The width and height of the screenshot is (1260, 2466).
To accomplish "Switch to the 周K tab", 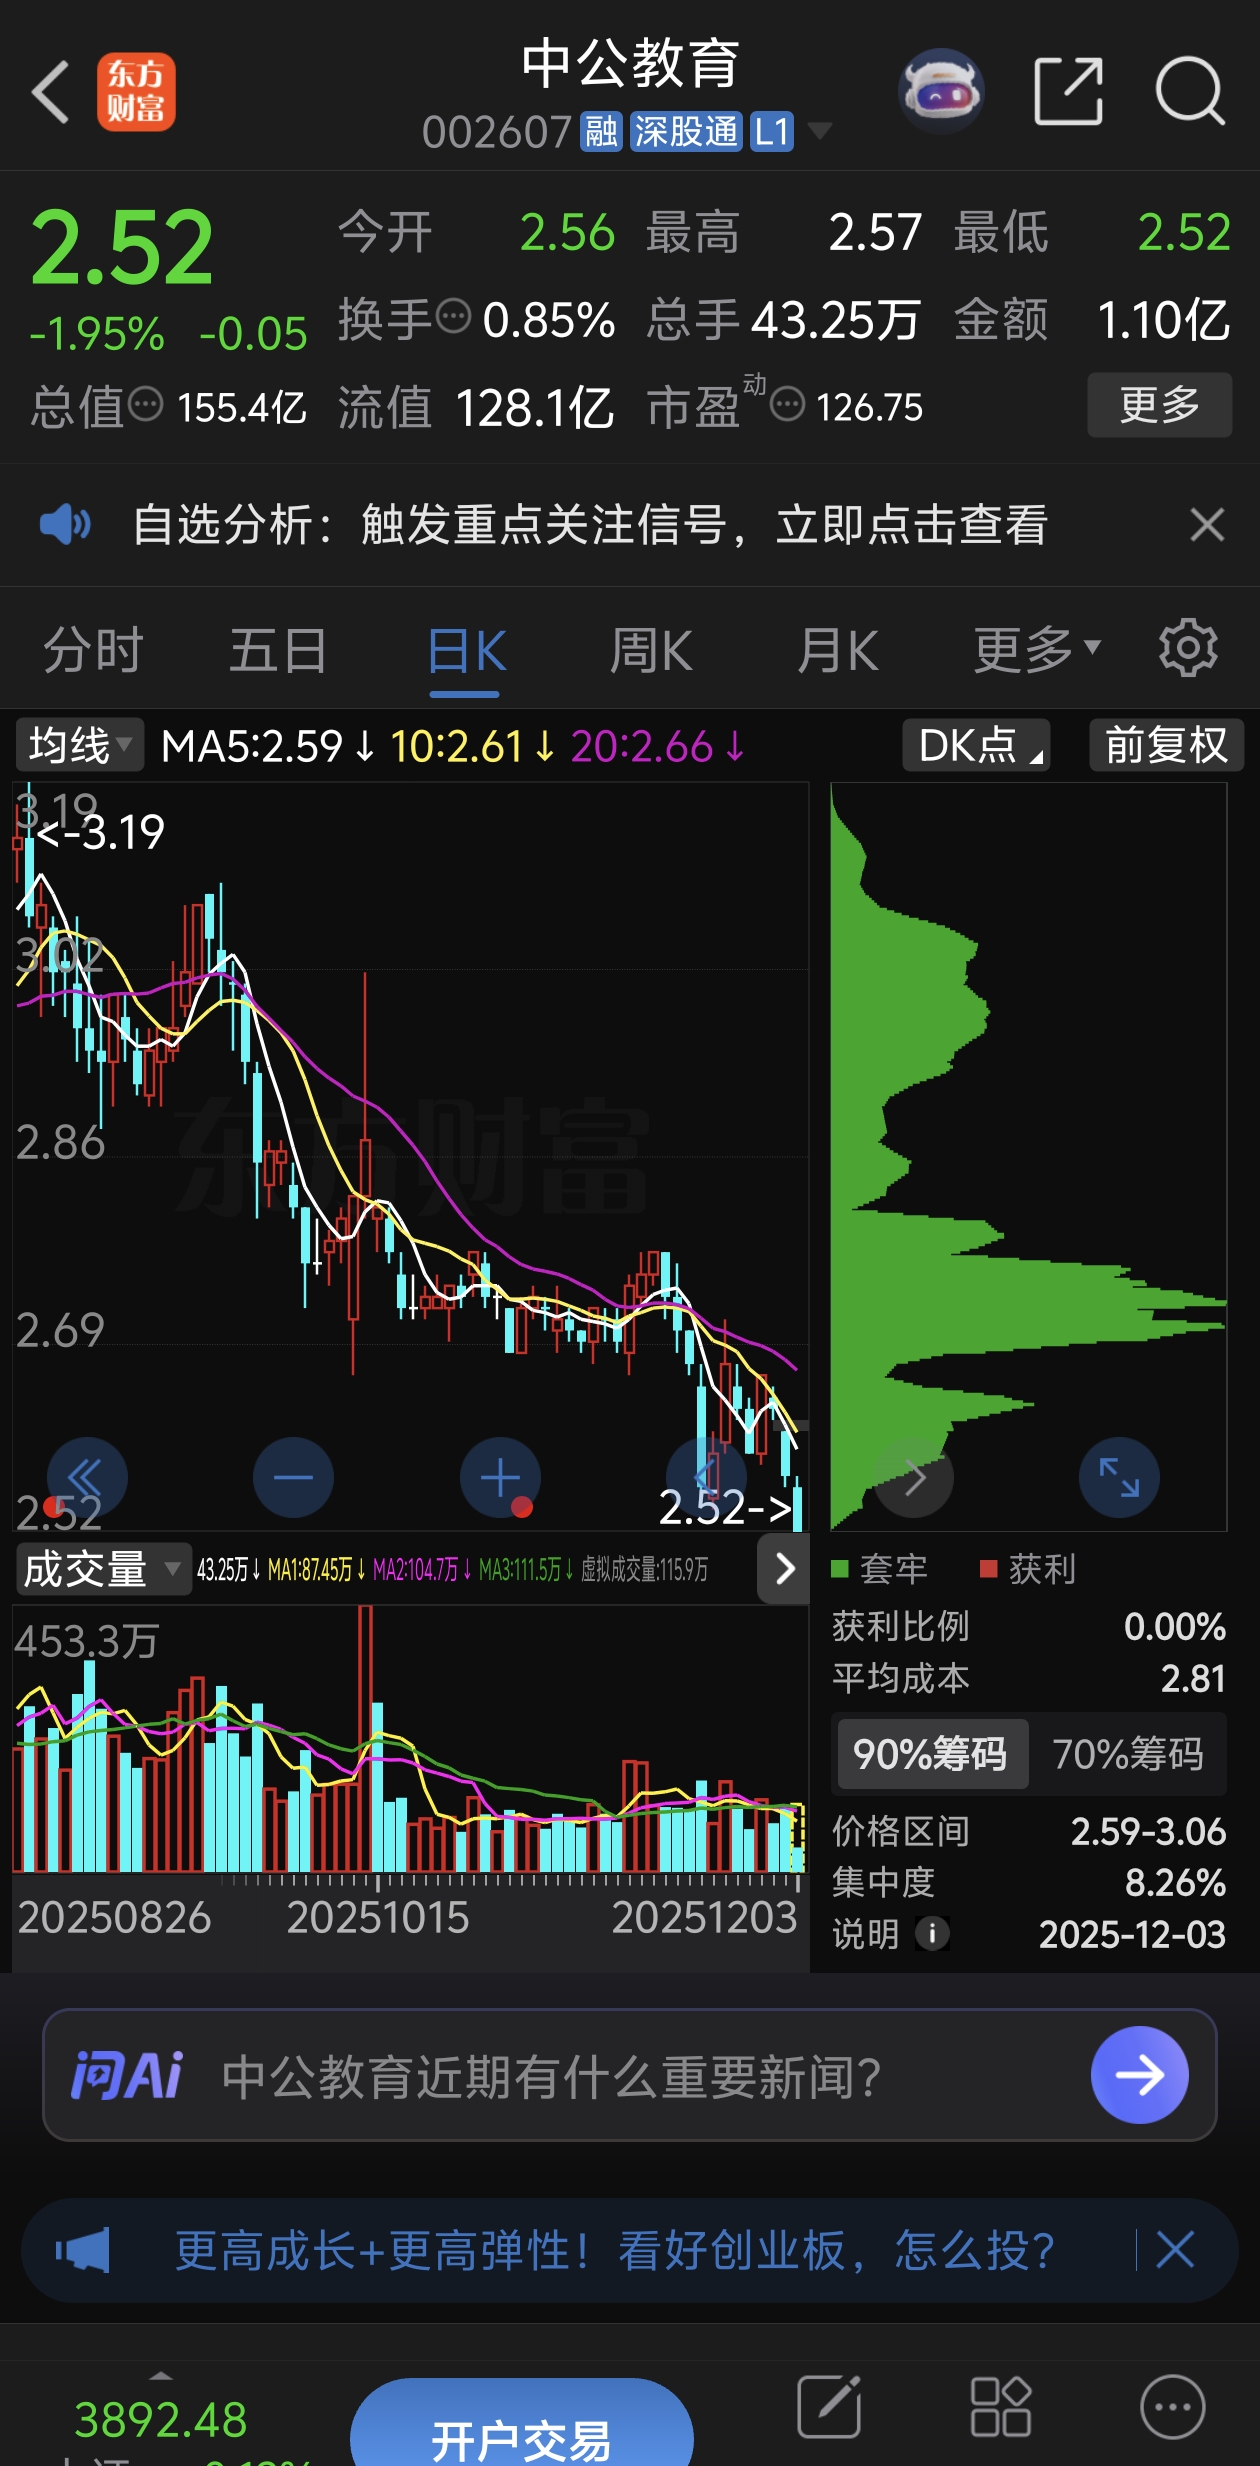I will click(x=651, y=651).
